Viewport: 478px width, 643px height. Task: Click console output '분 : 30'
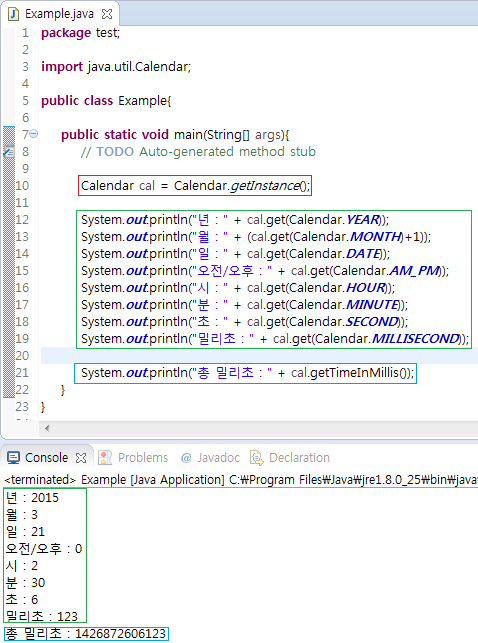tap(25, 583)
